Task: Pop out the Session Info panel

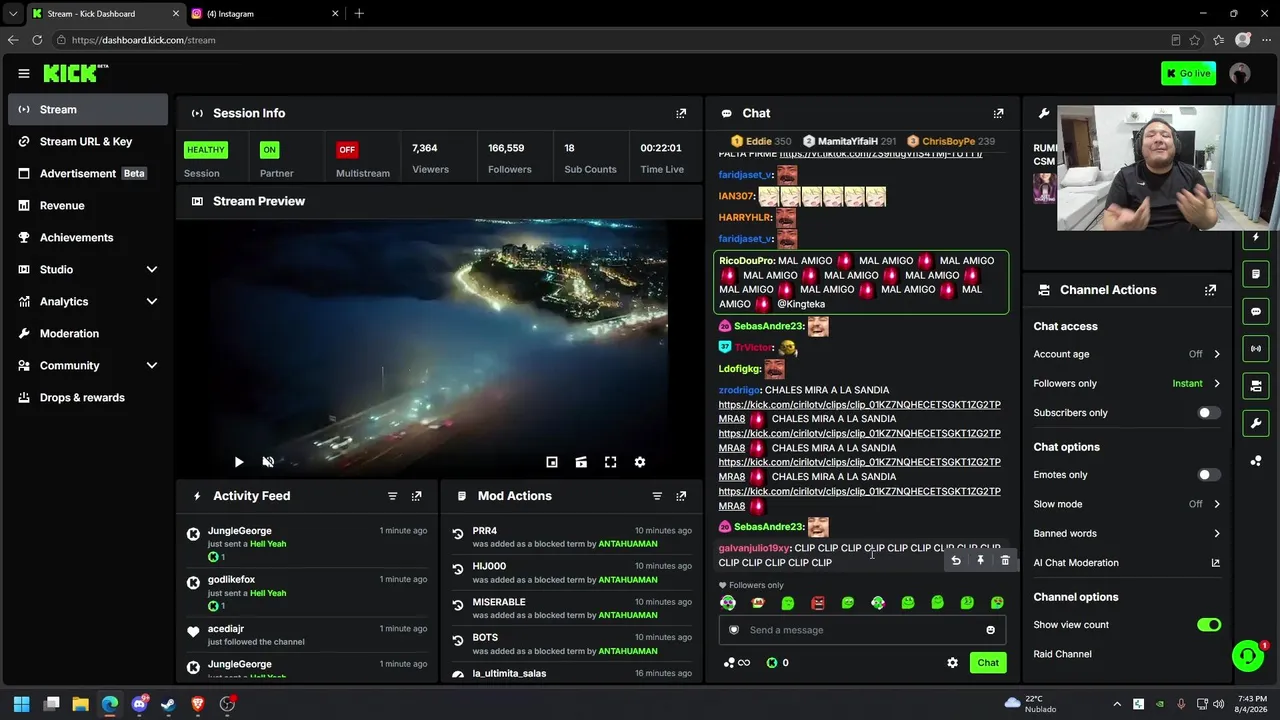Action: click(x=681, y=113)
